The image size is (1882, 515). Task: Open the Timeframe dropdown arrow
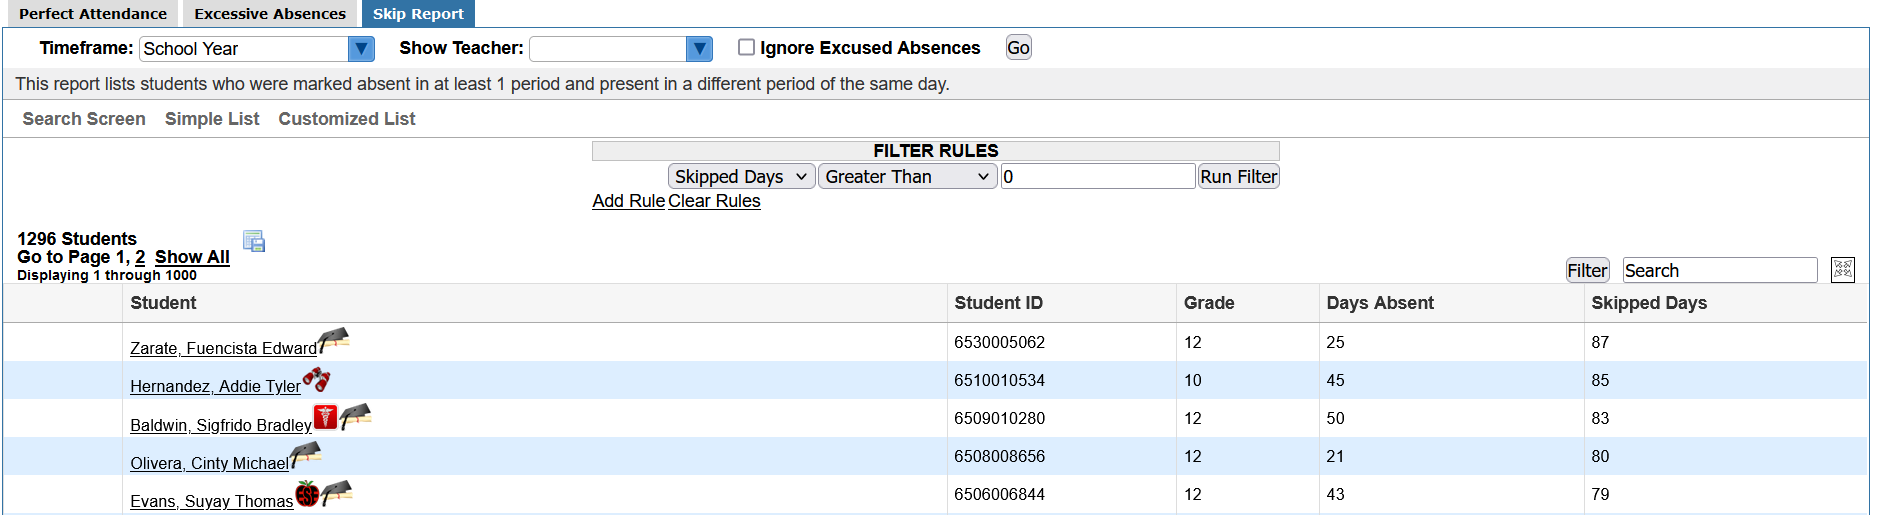coord(361,48)
